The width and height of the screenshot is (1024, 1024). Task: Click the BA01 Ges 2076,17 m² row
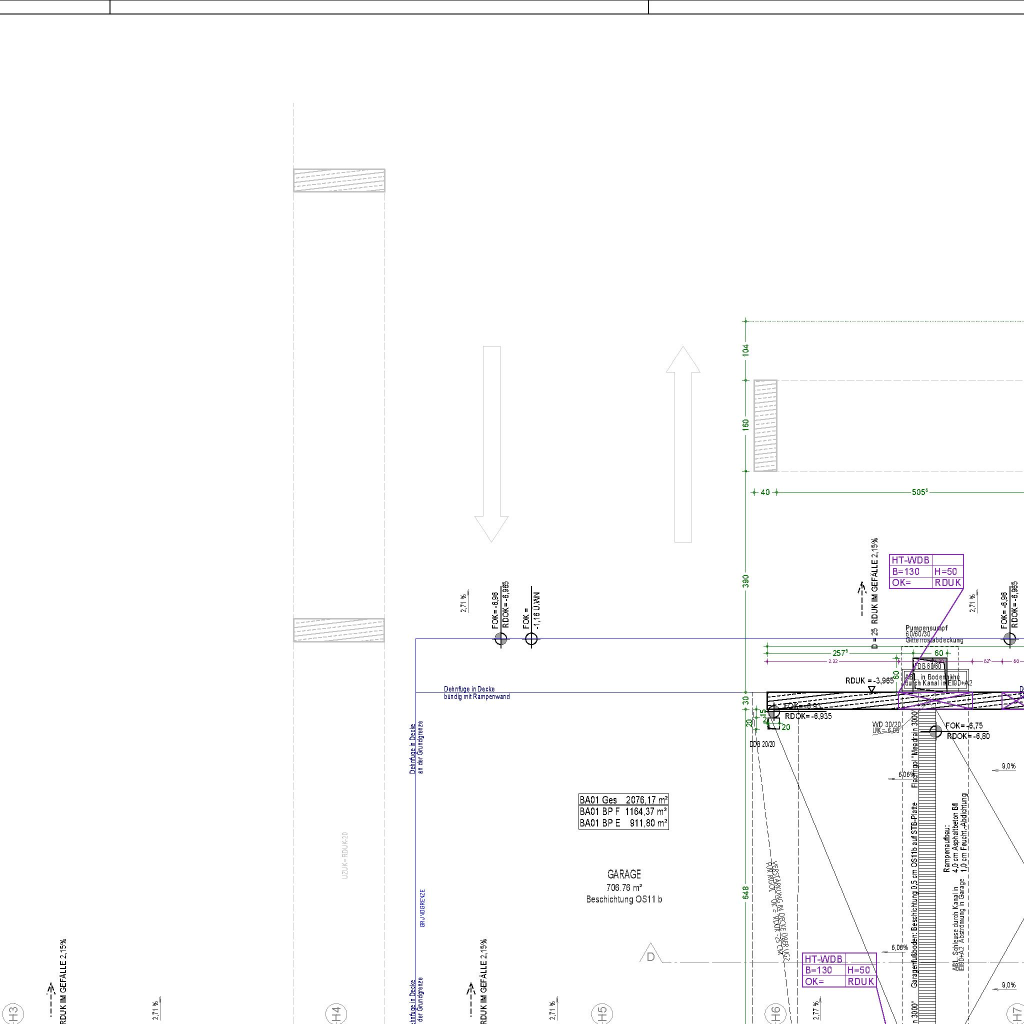click(623, 800)
